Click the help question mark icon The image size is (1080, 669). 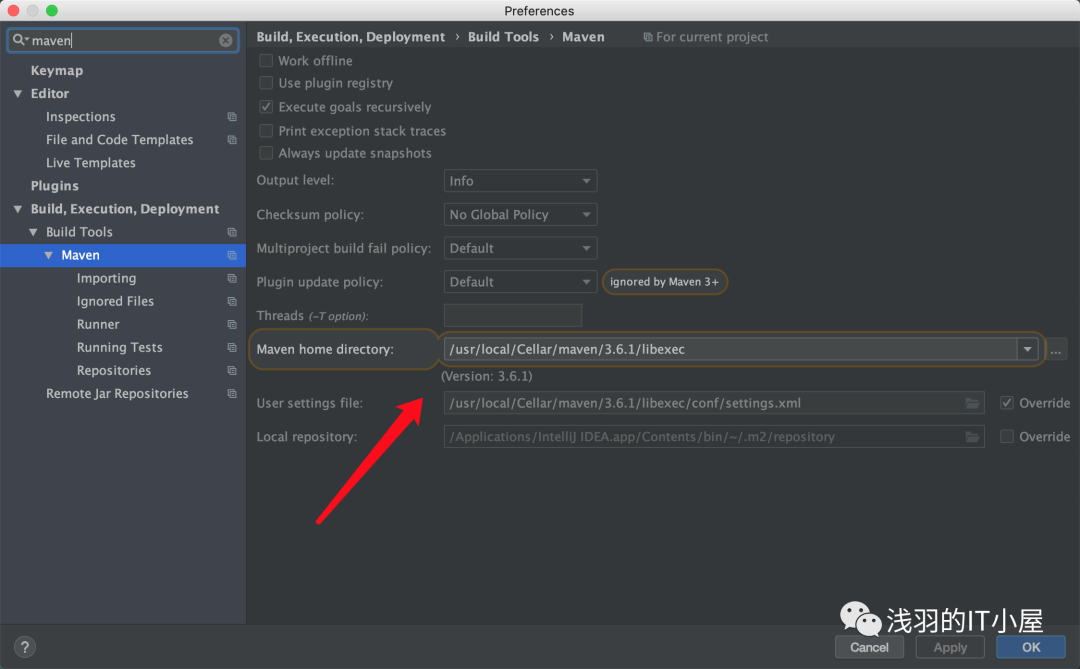point(26,647)
